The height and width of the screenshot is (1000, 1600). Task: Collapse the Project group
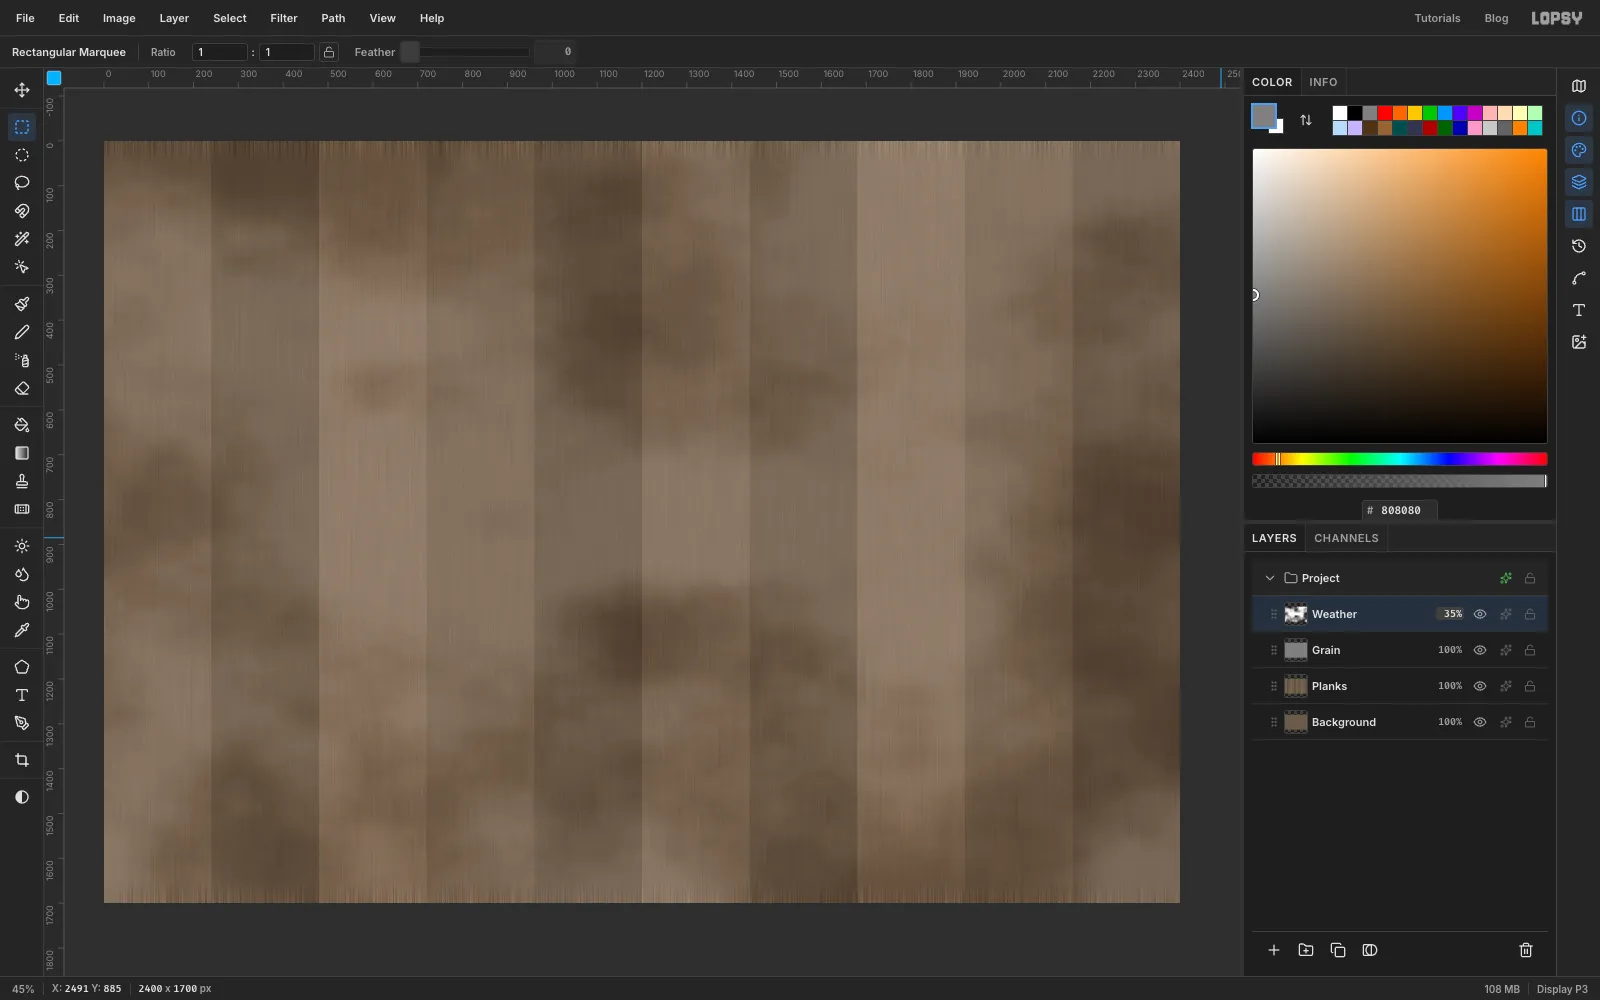coord(1270,578)
